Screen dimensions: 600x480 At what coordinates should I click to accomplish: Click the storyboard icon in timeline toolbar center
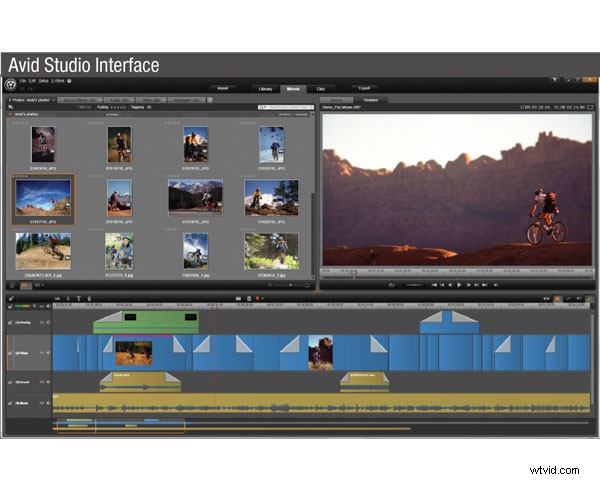pos(238,299)
